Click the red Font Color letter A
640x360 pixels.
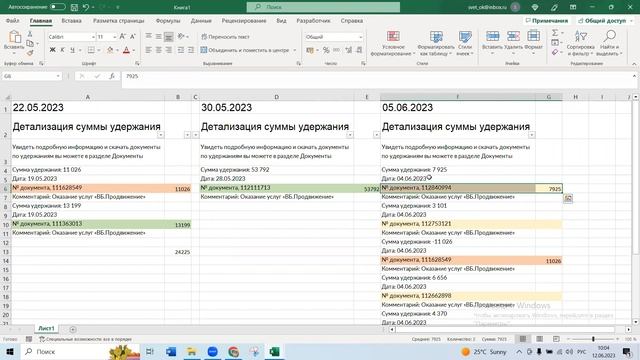tap(126, 50)
